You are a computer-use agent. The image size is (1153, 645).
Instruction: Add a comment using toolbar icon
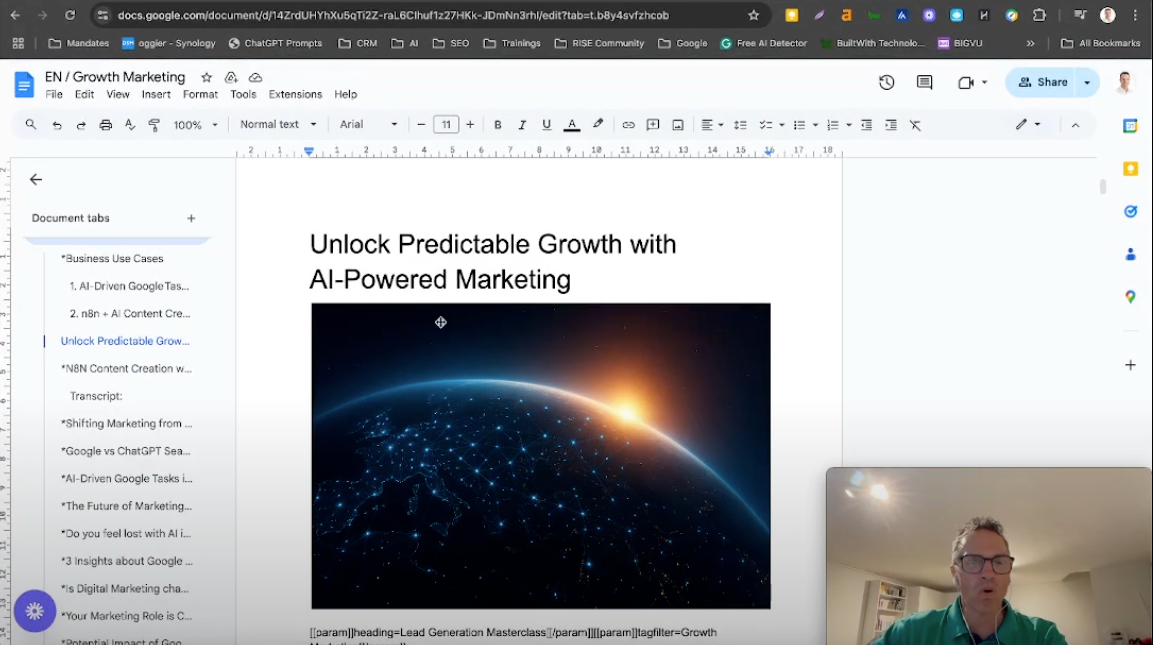click(653, 125)
